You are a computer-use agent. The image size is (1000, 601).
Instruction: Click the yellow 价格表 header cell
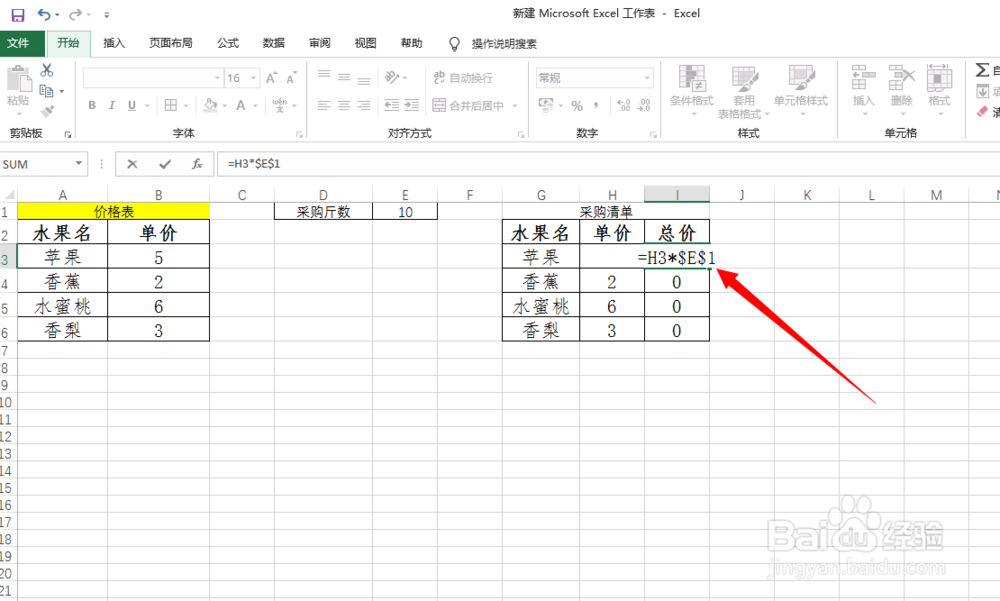pos(114,212)
